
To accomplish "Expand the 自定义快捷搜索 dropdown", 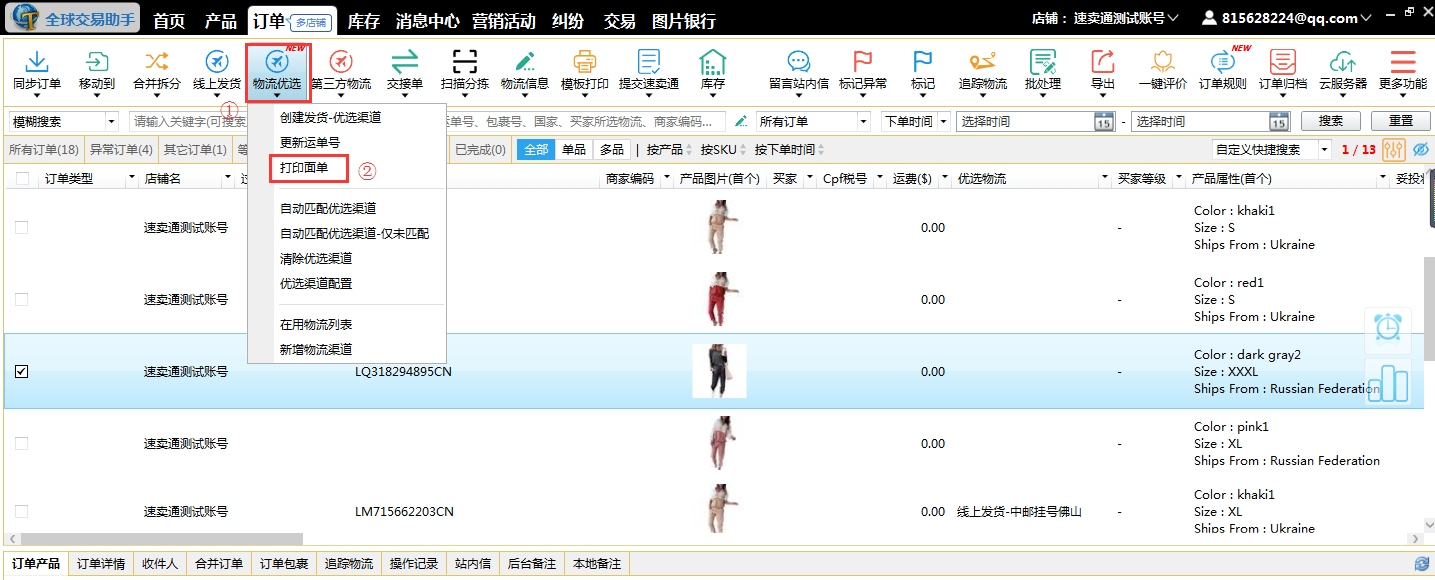I will tap(1324, 150).
